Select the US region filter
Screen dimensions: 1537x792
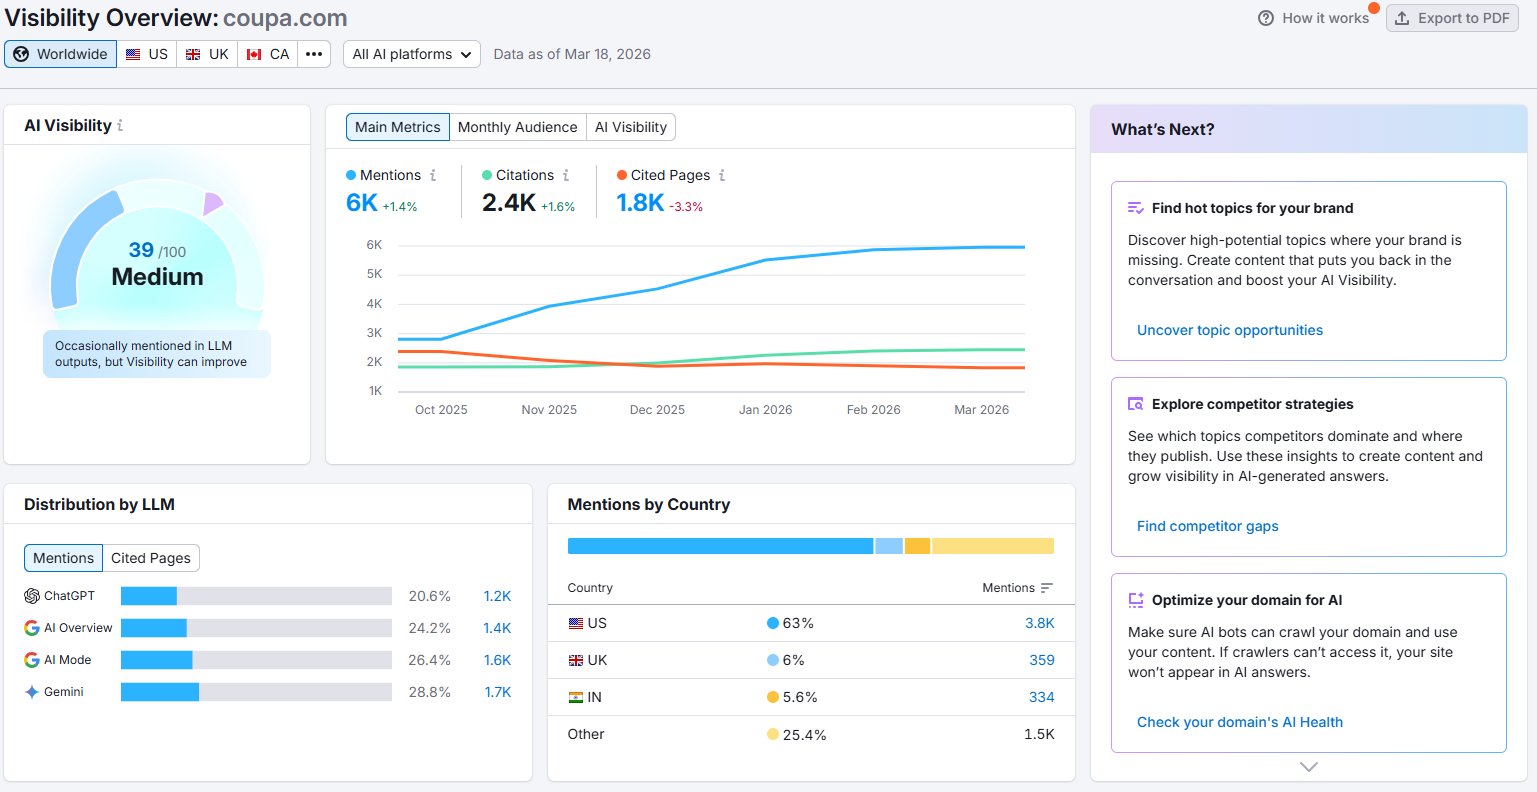147,54
